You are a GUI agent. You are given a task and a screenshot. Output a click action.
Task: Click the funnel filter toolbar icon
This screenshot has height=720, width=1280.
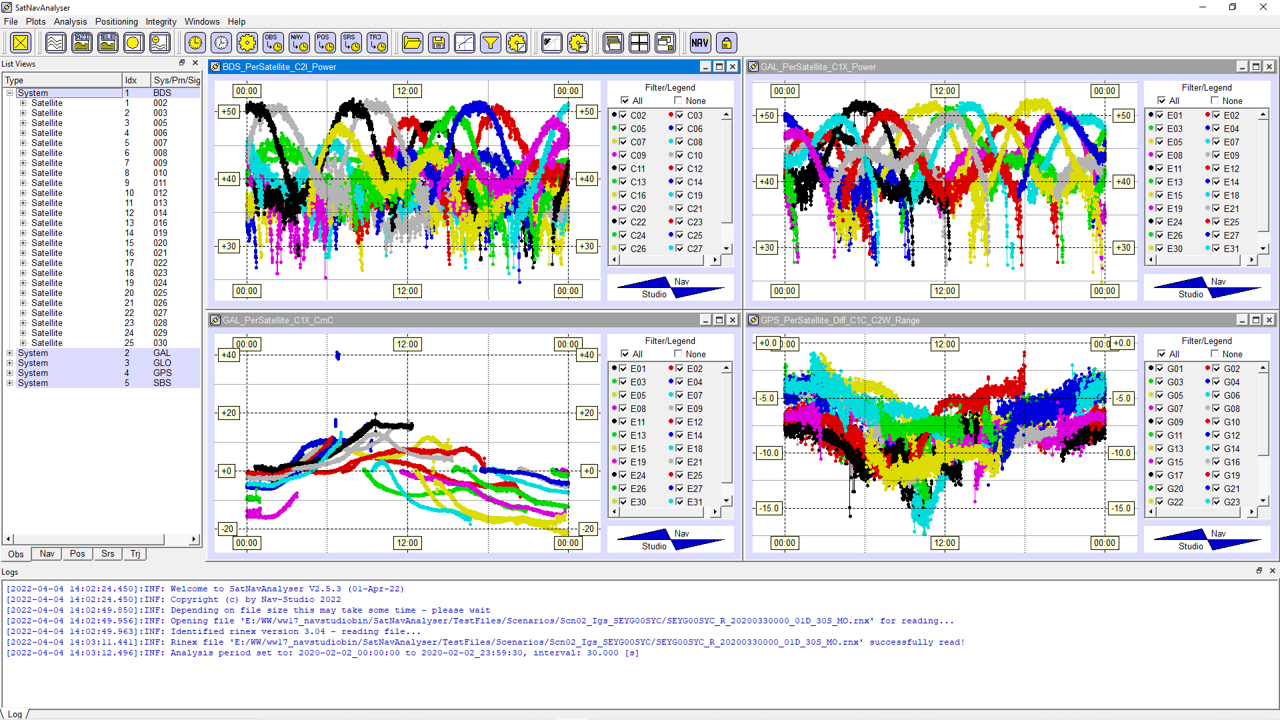490,43
